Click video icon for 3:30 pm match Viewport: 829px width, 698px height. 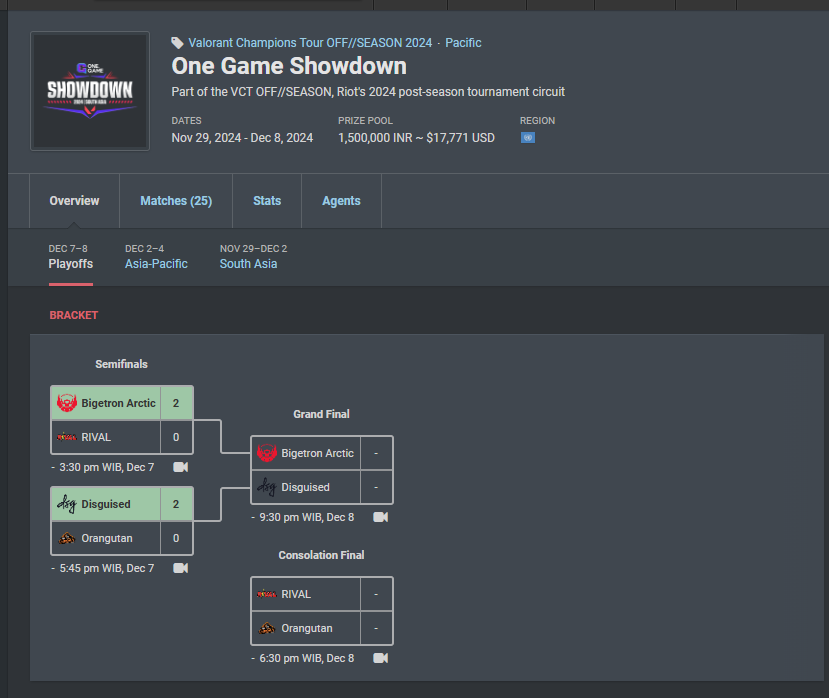point(181,467)
